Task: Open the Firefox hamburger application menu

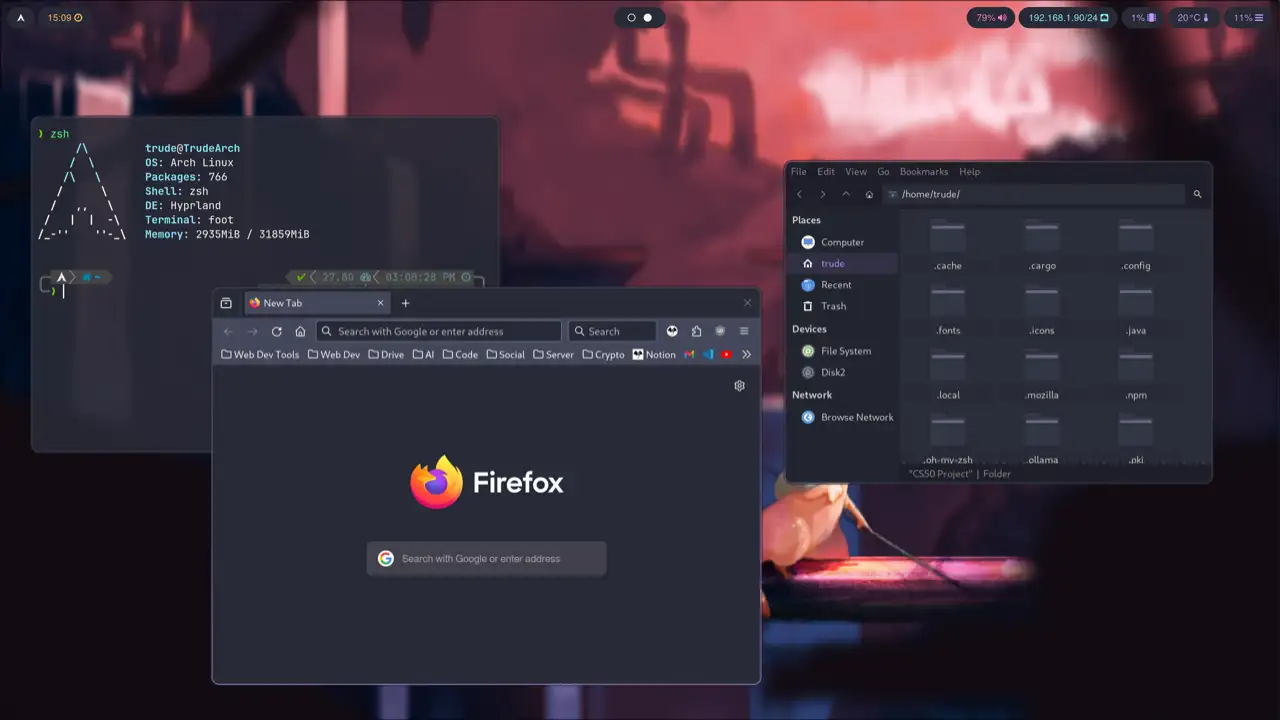Action: coord(743,331)
